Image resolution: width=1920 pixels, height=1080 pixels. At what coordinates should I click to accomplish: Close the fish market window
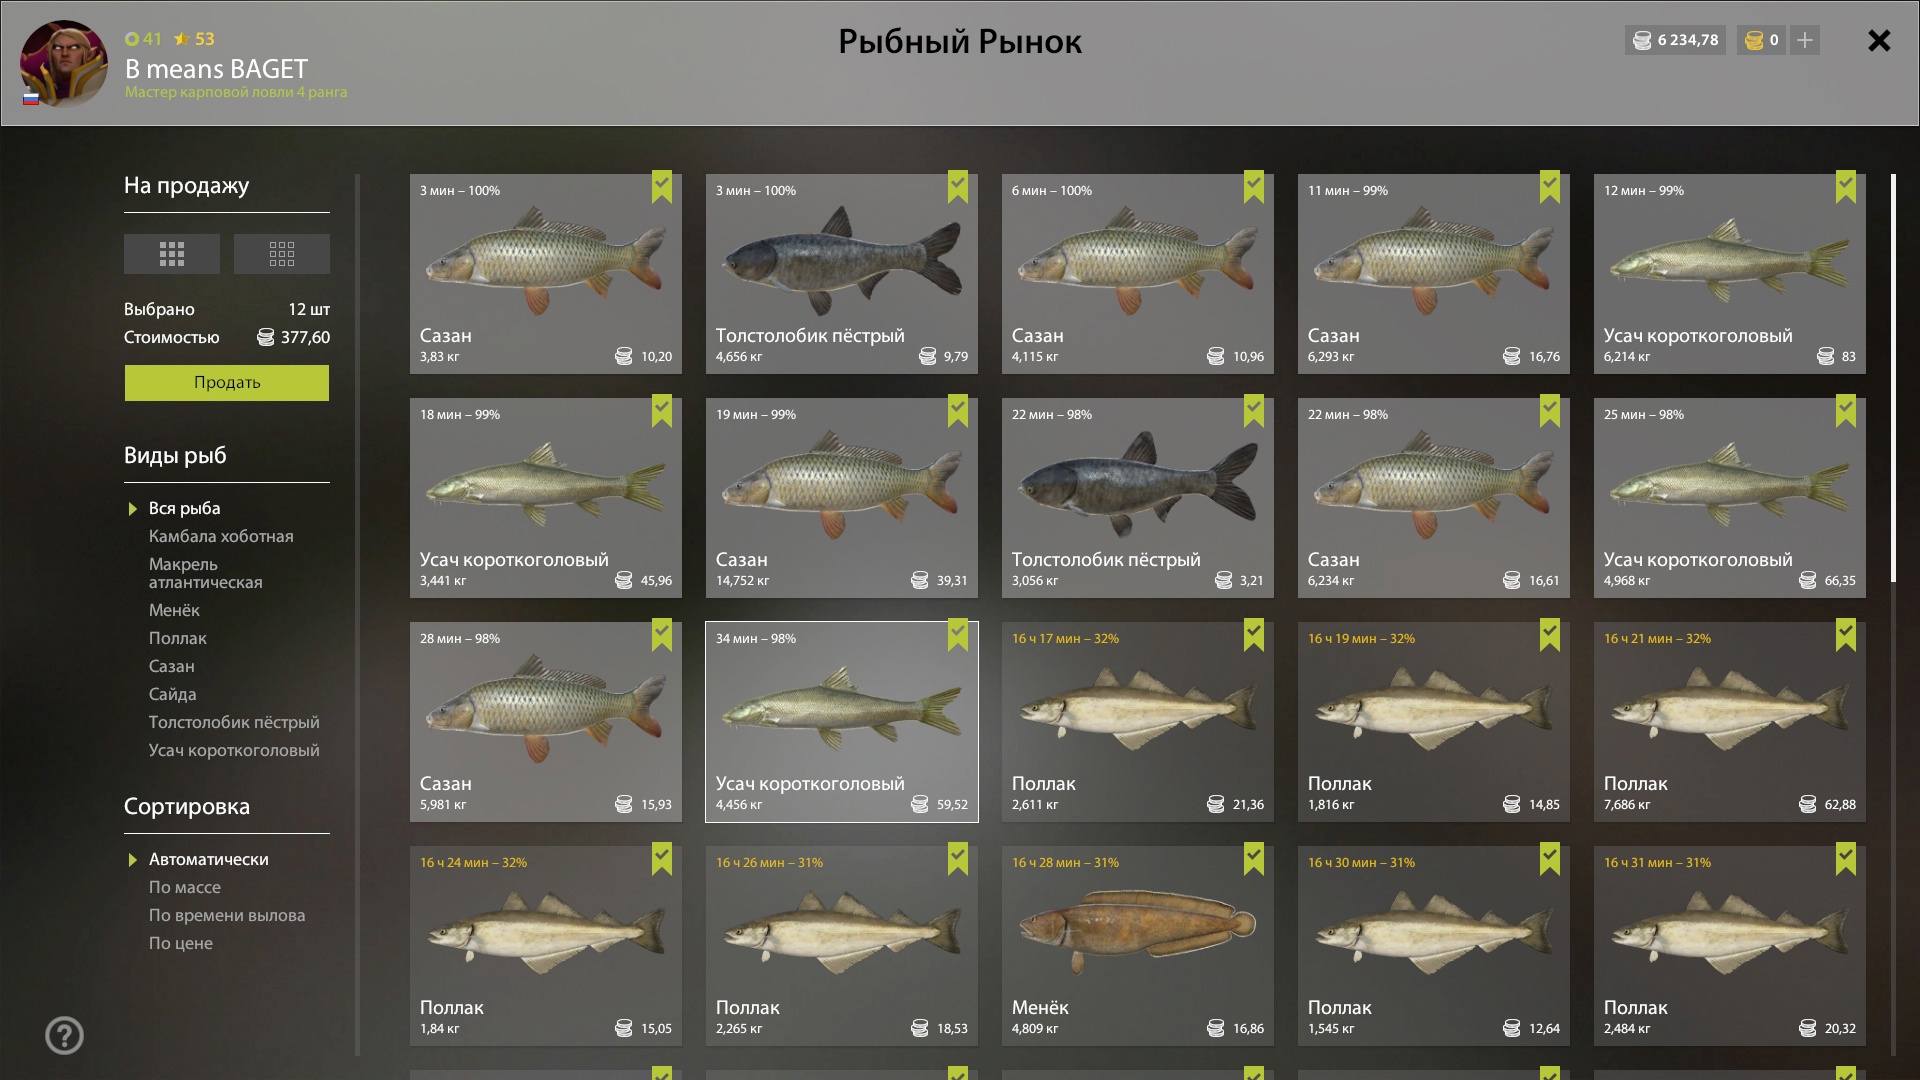pyautogui.click(x=1879, y=40)
